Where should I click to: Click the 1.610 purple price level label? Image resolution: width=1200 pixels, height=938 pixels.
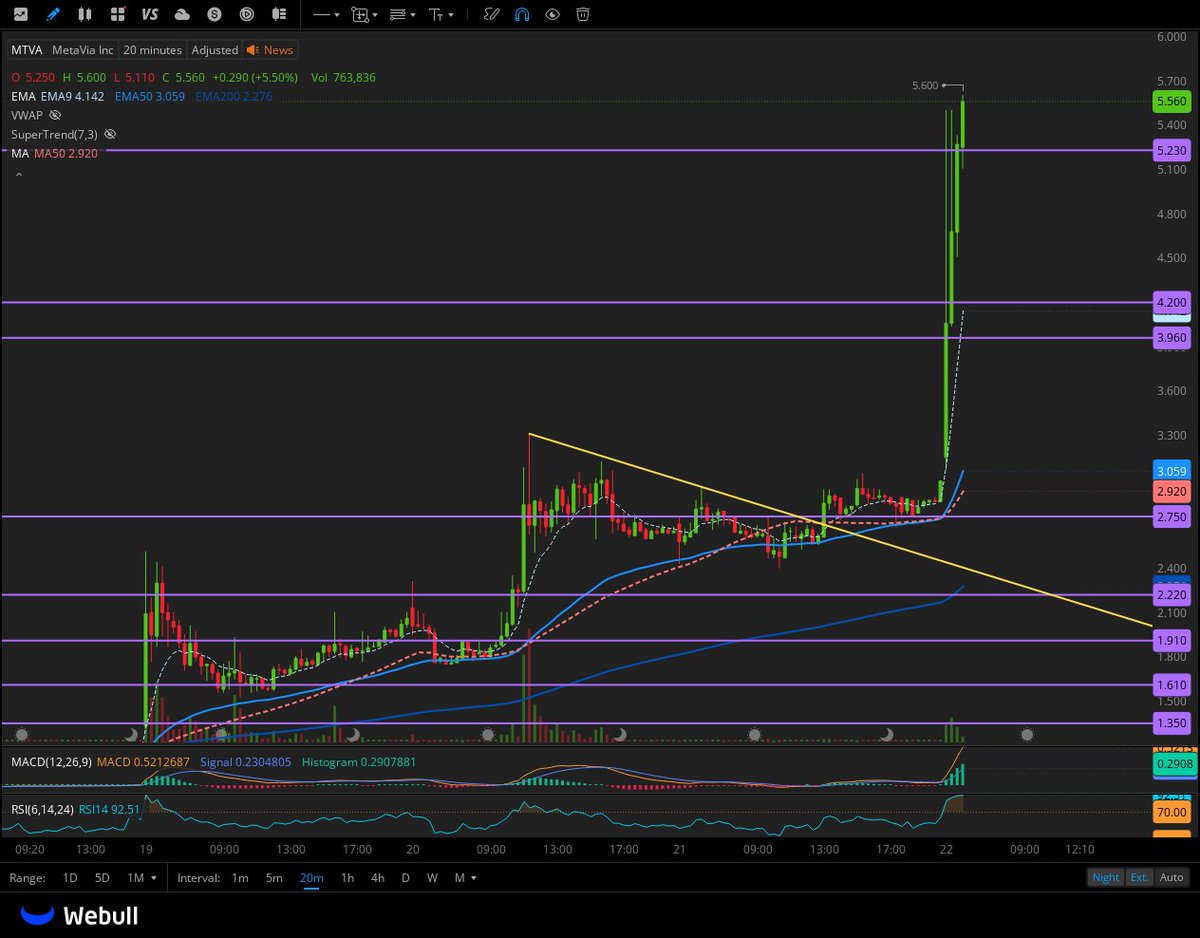(x=1171, y=685)
